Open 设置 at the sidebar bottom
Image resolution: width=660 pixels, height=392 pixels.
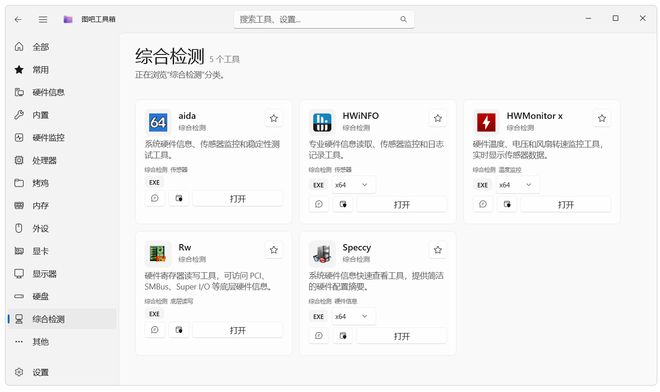pyautogui.click(x=61, y=373)
